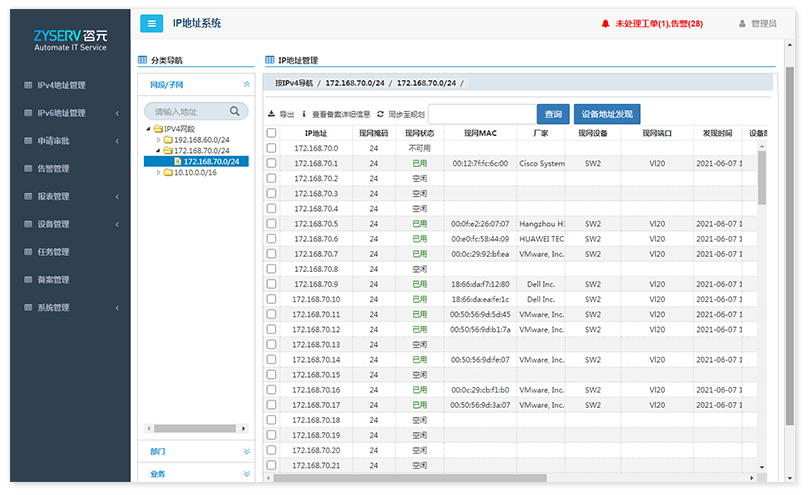Click the 10.10.0.0/16 folder icon
Screen dimensions: 808x495
click(168, 173)
